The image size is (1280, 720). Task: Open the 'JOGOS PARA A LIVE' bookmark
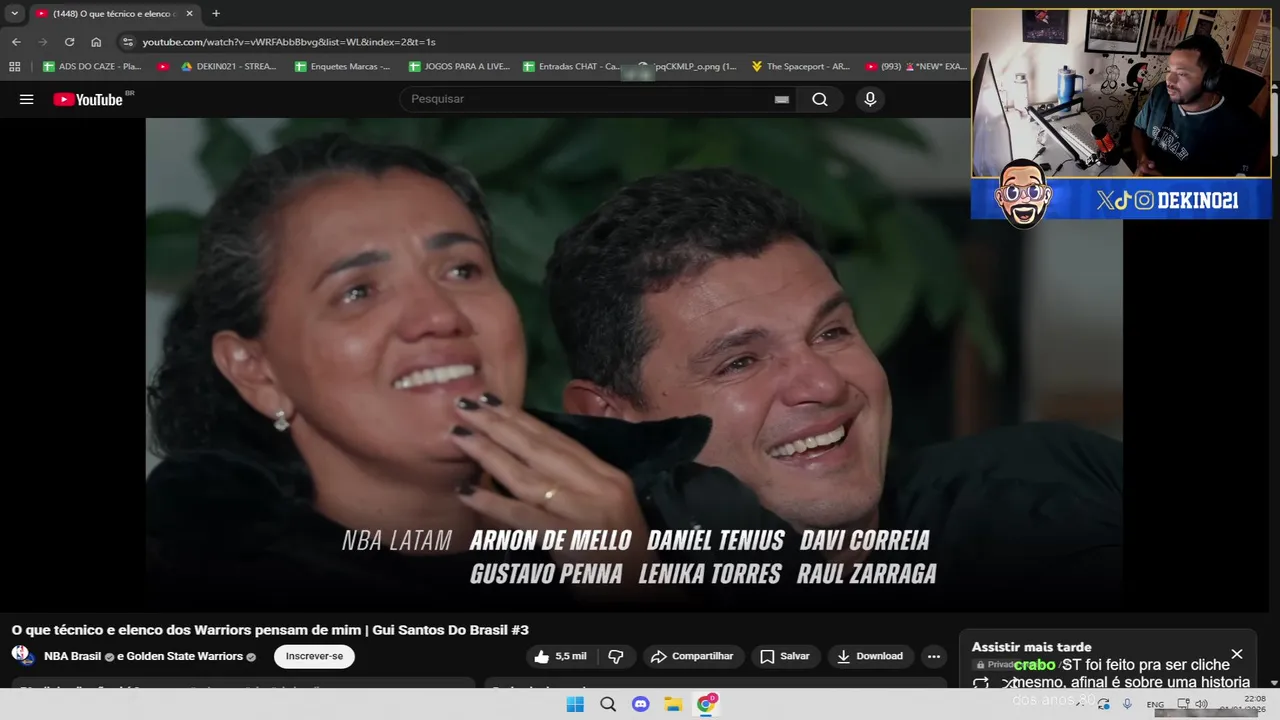pyautogui.click(x=459, y=67)
